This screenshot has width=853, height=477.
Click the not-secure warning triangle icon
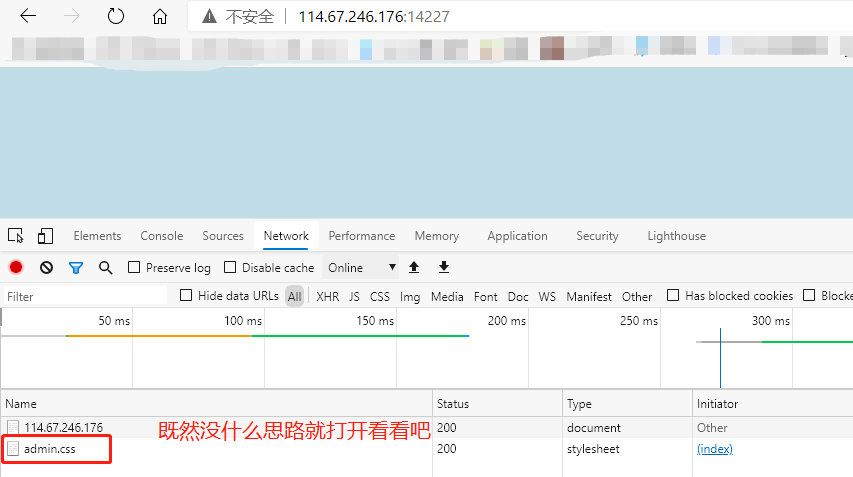tap(209, 17)
